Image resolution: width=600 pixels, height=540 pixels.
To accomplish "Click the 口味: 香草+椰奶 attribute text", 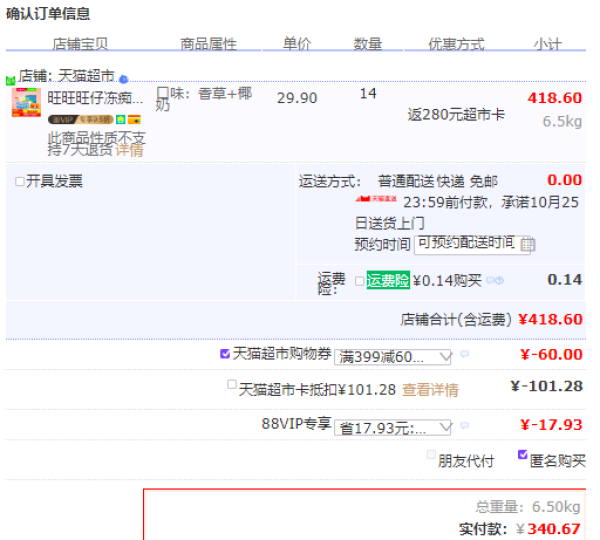I will tap(204, 98).
